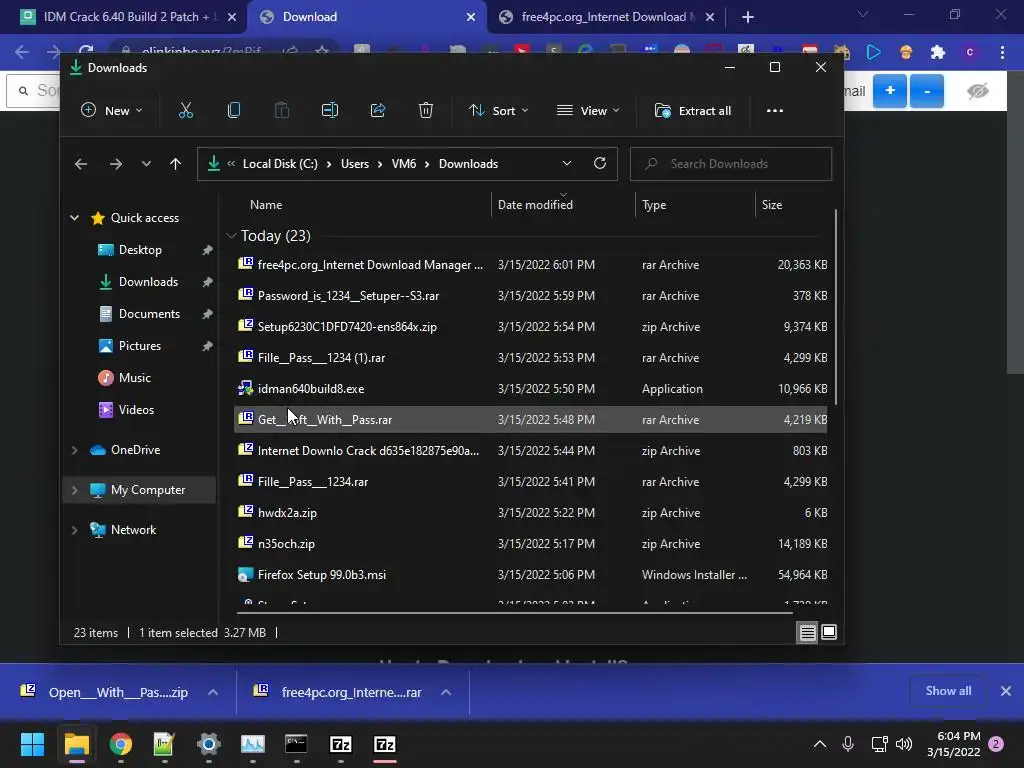This screenshot has width=1024, height=768.
Task: Open Chrome extensions puzzle icon
Action: pos(938,52)
